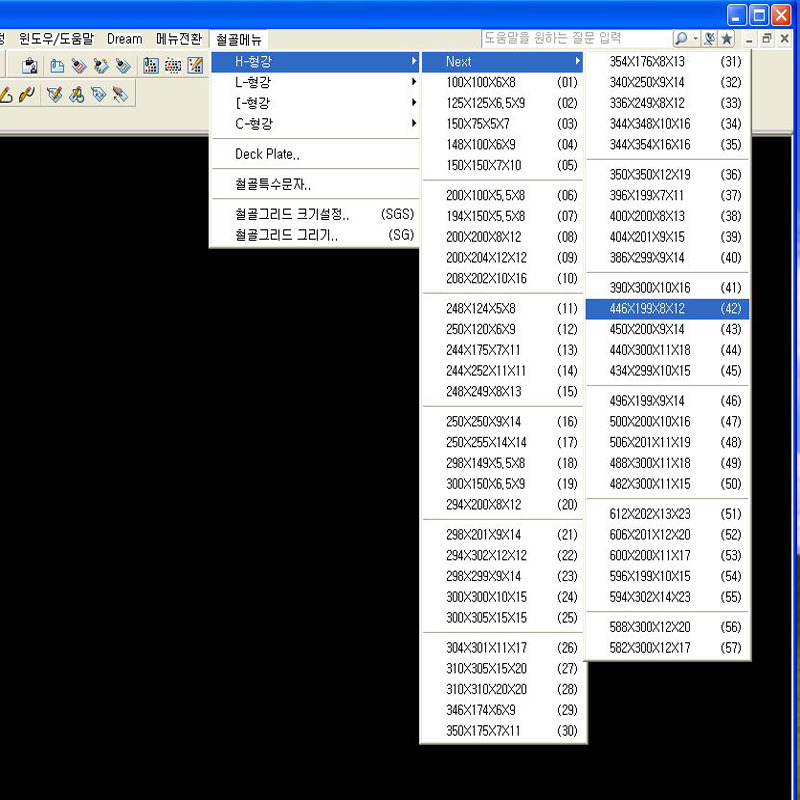Select H-beam 150X150X7X10 (05)

pos(503,165)
